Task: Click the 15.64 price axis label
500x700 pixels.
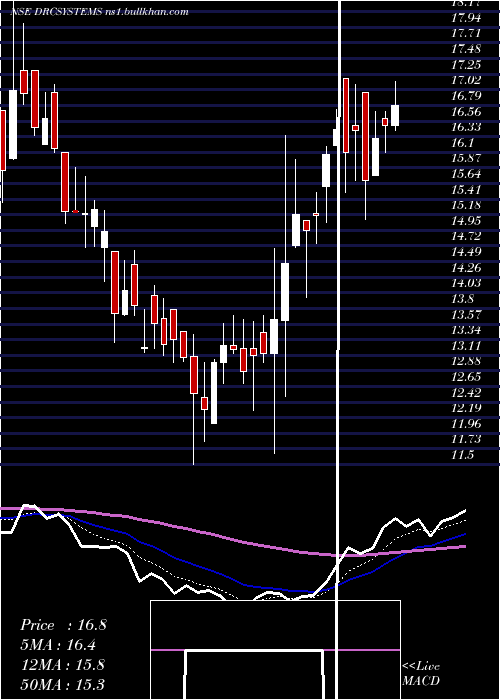Action: point(466,175)
